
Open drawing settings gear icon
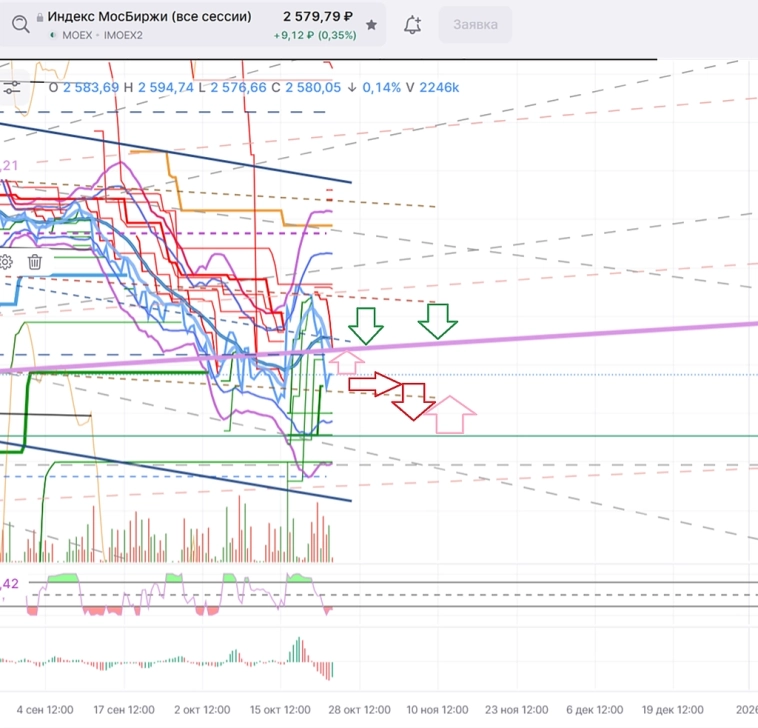[x=6, y=262]
